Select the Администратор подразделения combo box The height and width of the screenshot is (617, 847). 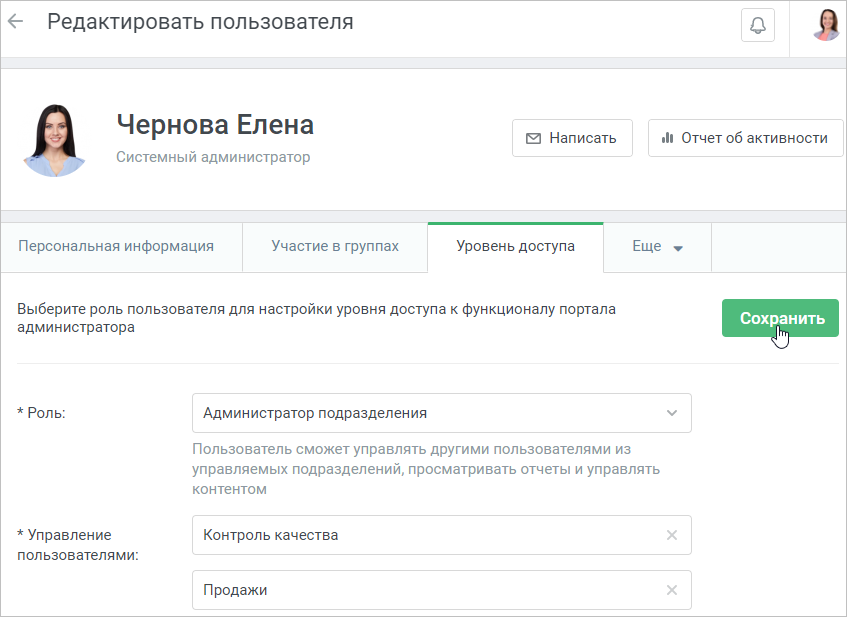(x=441, y=413)
